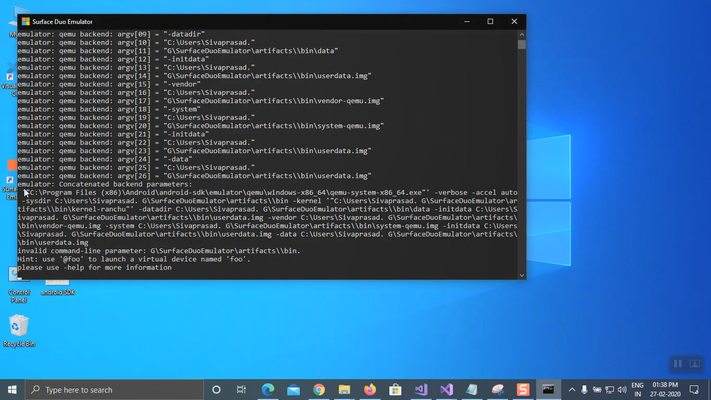Click the console vertical scrollbar thumb
The width and height of the screenshot is (711, 400).
tap(521, 44)
